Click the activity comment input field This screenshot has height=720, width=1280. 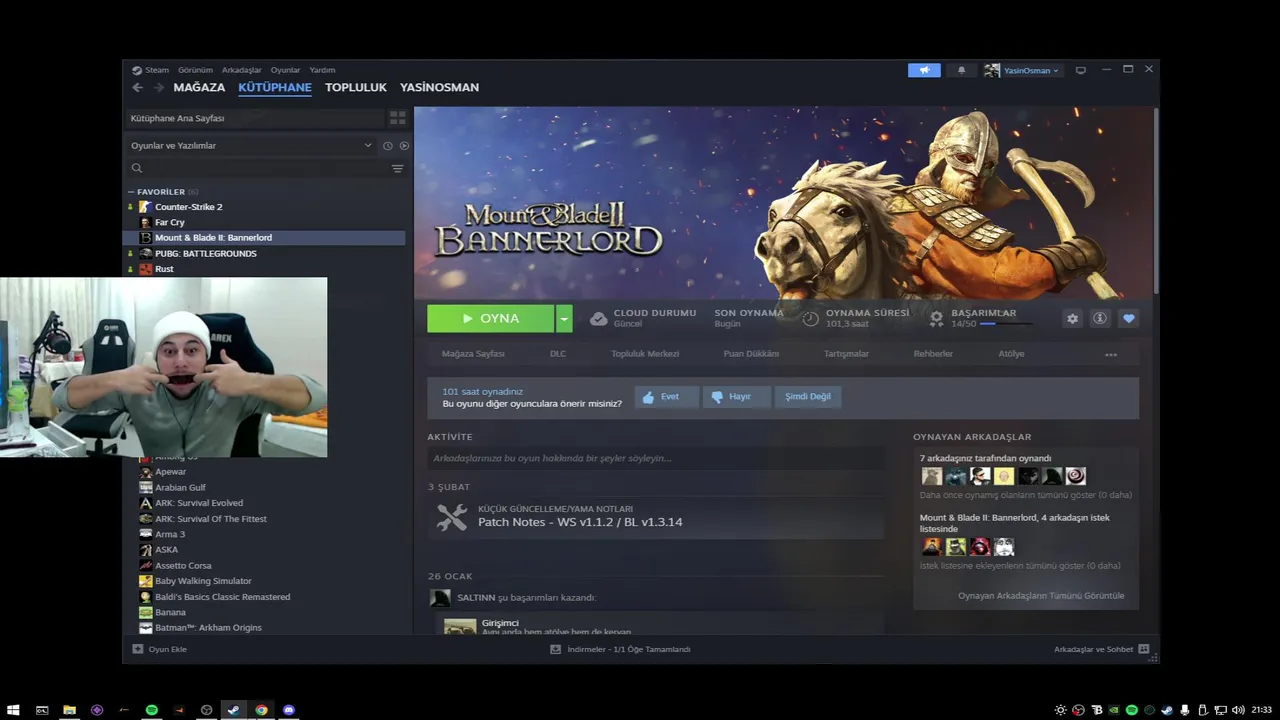(x=656, y=458)
